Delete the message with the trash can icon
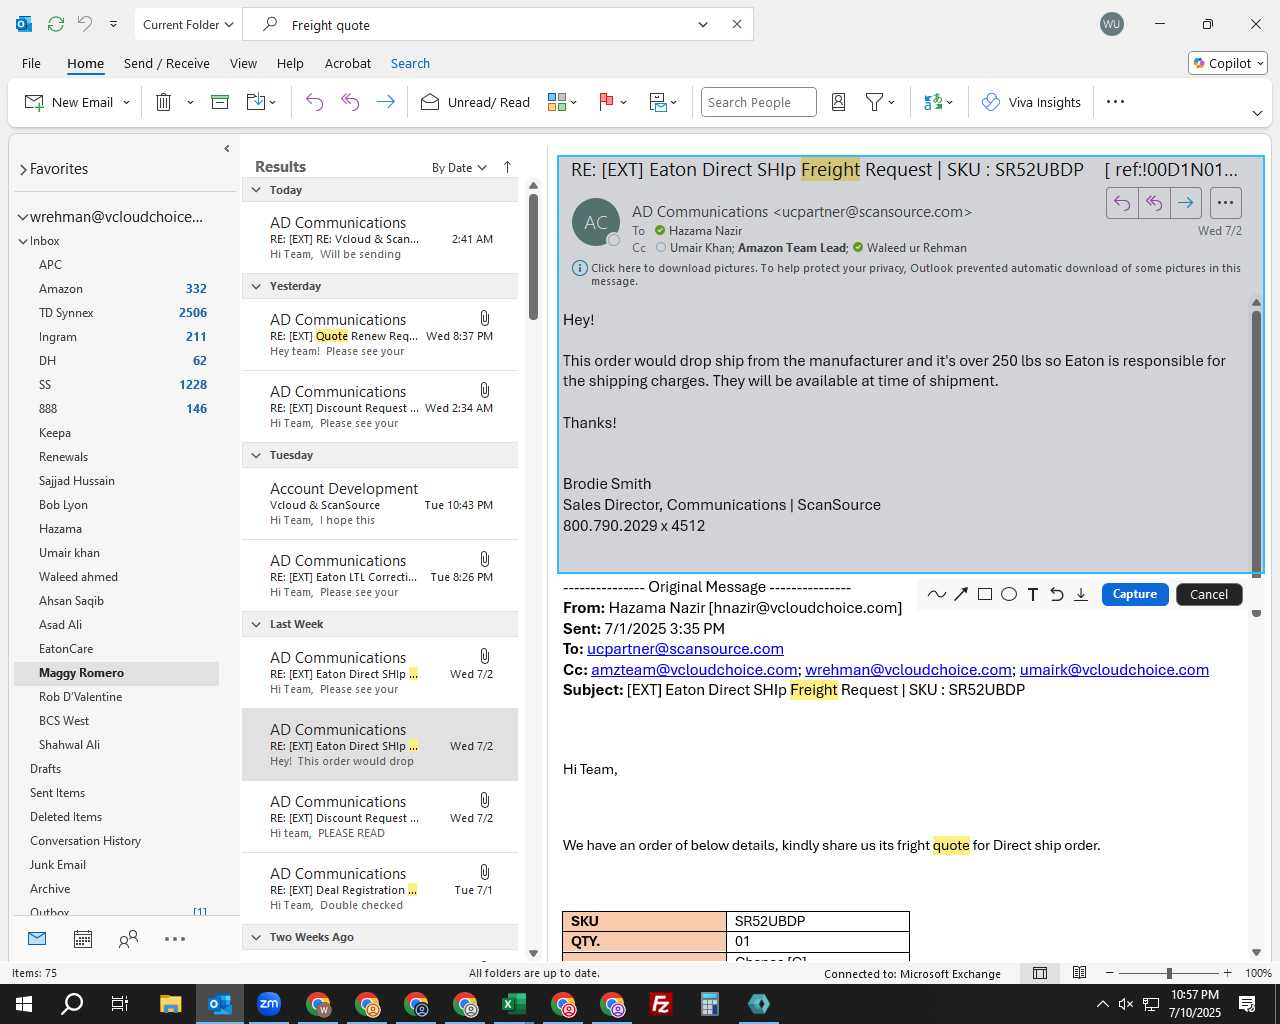The width and height of the screenshot is (1280, 1024). (164, 102)
